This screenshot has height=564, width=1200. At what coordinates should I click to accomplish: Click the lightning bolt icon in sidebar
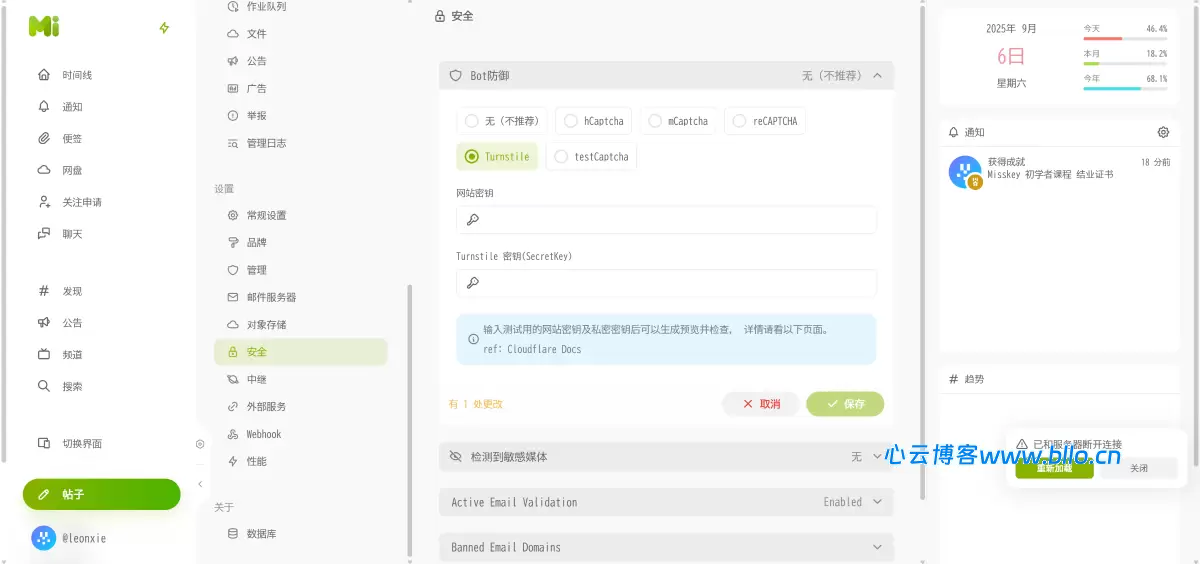tap(165, 28)
